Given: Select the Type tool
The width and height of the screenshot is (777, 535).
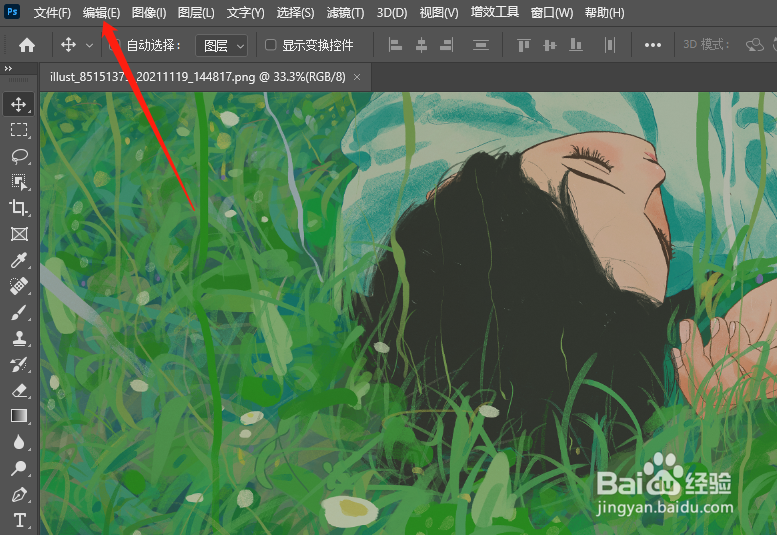Looking at the screenshot, I should click(19, 520).
